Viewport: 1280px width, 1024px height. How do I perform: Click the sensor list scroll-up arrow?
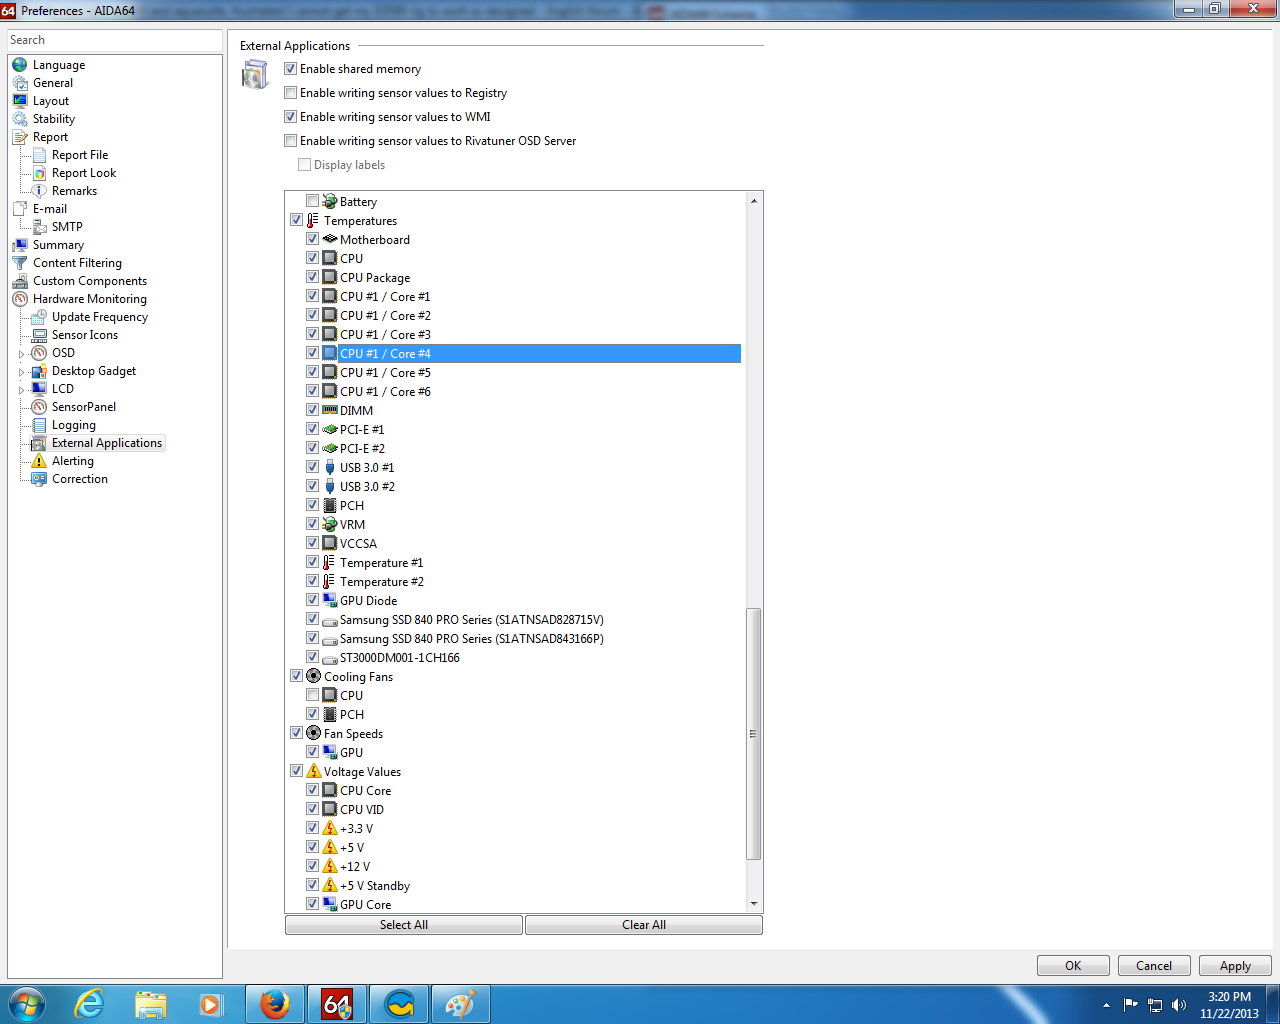point(754,201)
